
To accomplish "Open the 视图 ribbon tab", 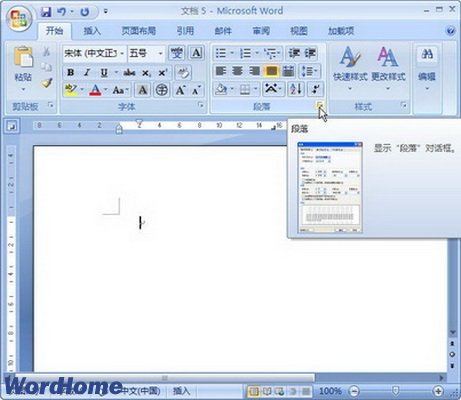I will click(x=299, y=31).
